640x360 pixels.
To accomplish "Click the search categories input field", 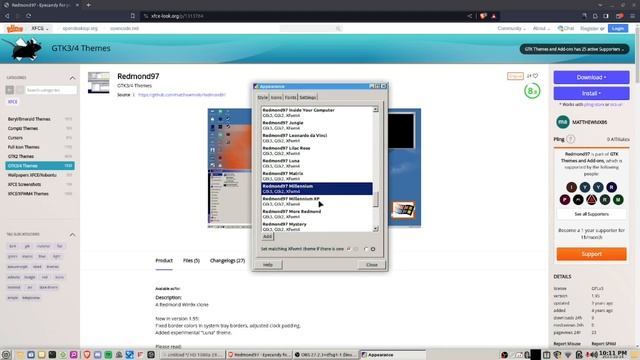I will pyautogui.click(x=51, y=90).
